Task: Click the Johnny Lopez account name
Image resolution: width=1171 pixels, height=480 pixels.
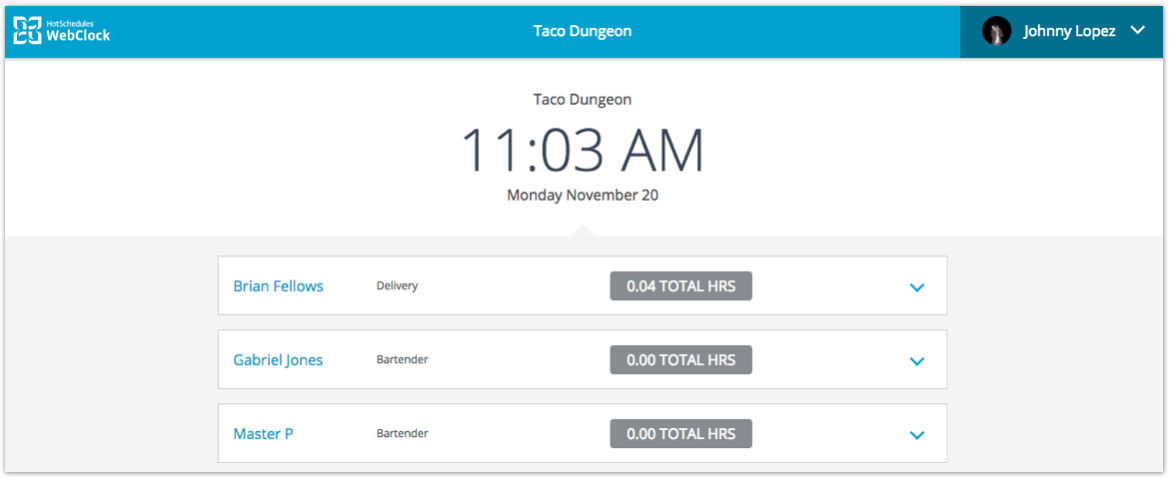Action: click(1069, 31)
